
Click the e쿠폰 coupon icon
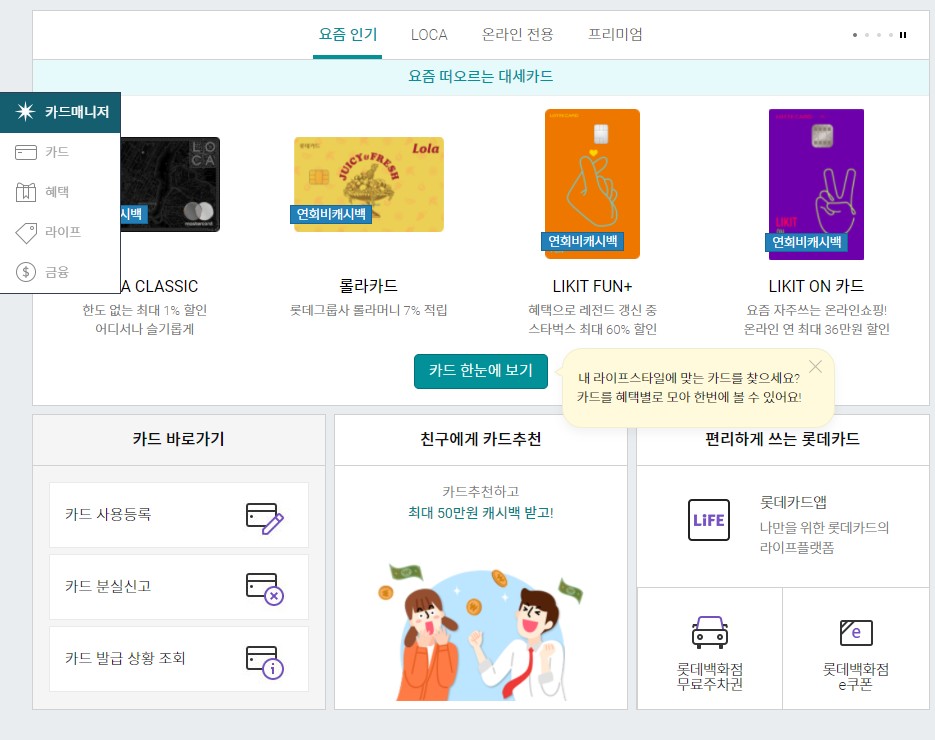coord(856,633)
